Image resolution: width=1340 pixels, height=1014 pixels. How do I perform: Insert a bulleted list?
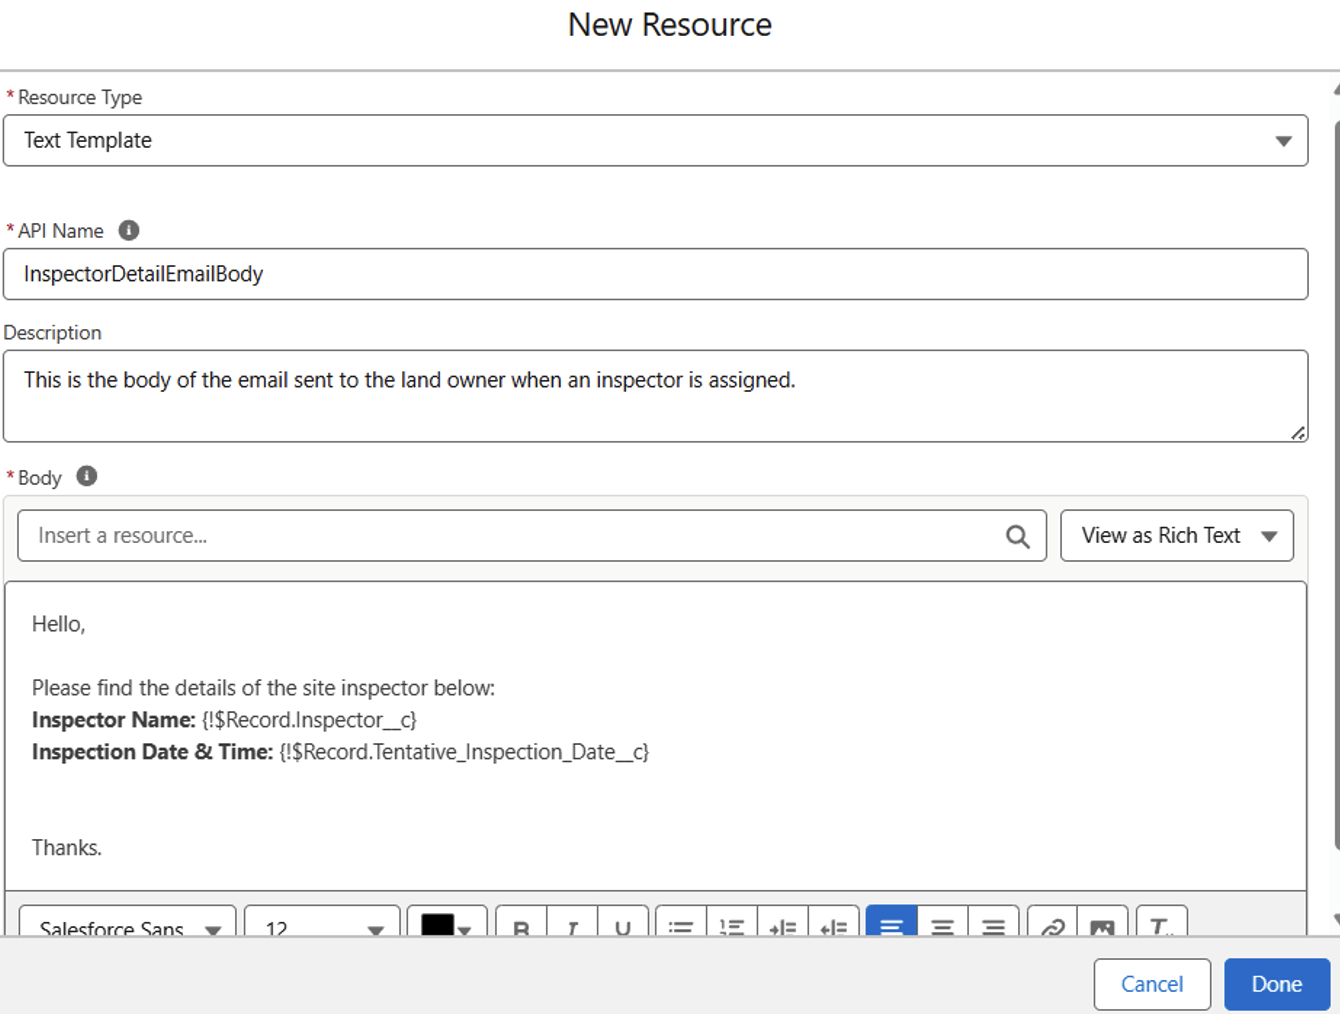(x=681, y=928)
